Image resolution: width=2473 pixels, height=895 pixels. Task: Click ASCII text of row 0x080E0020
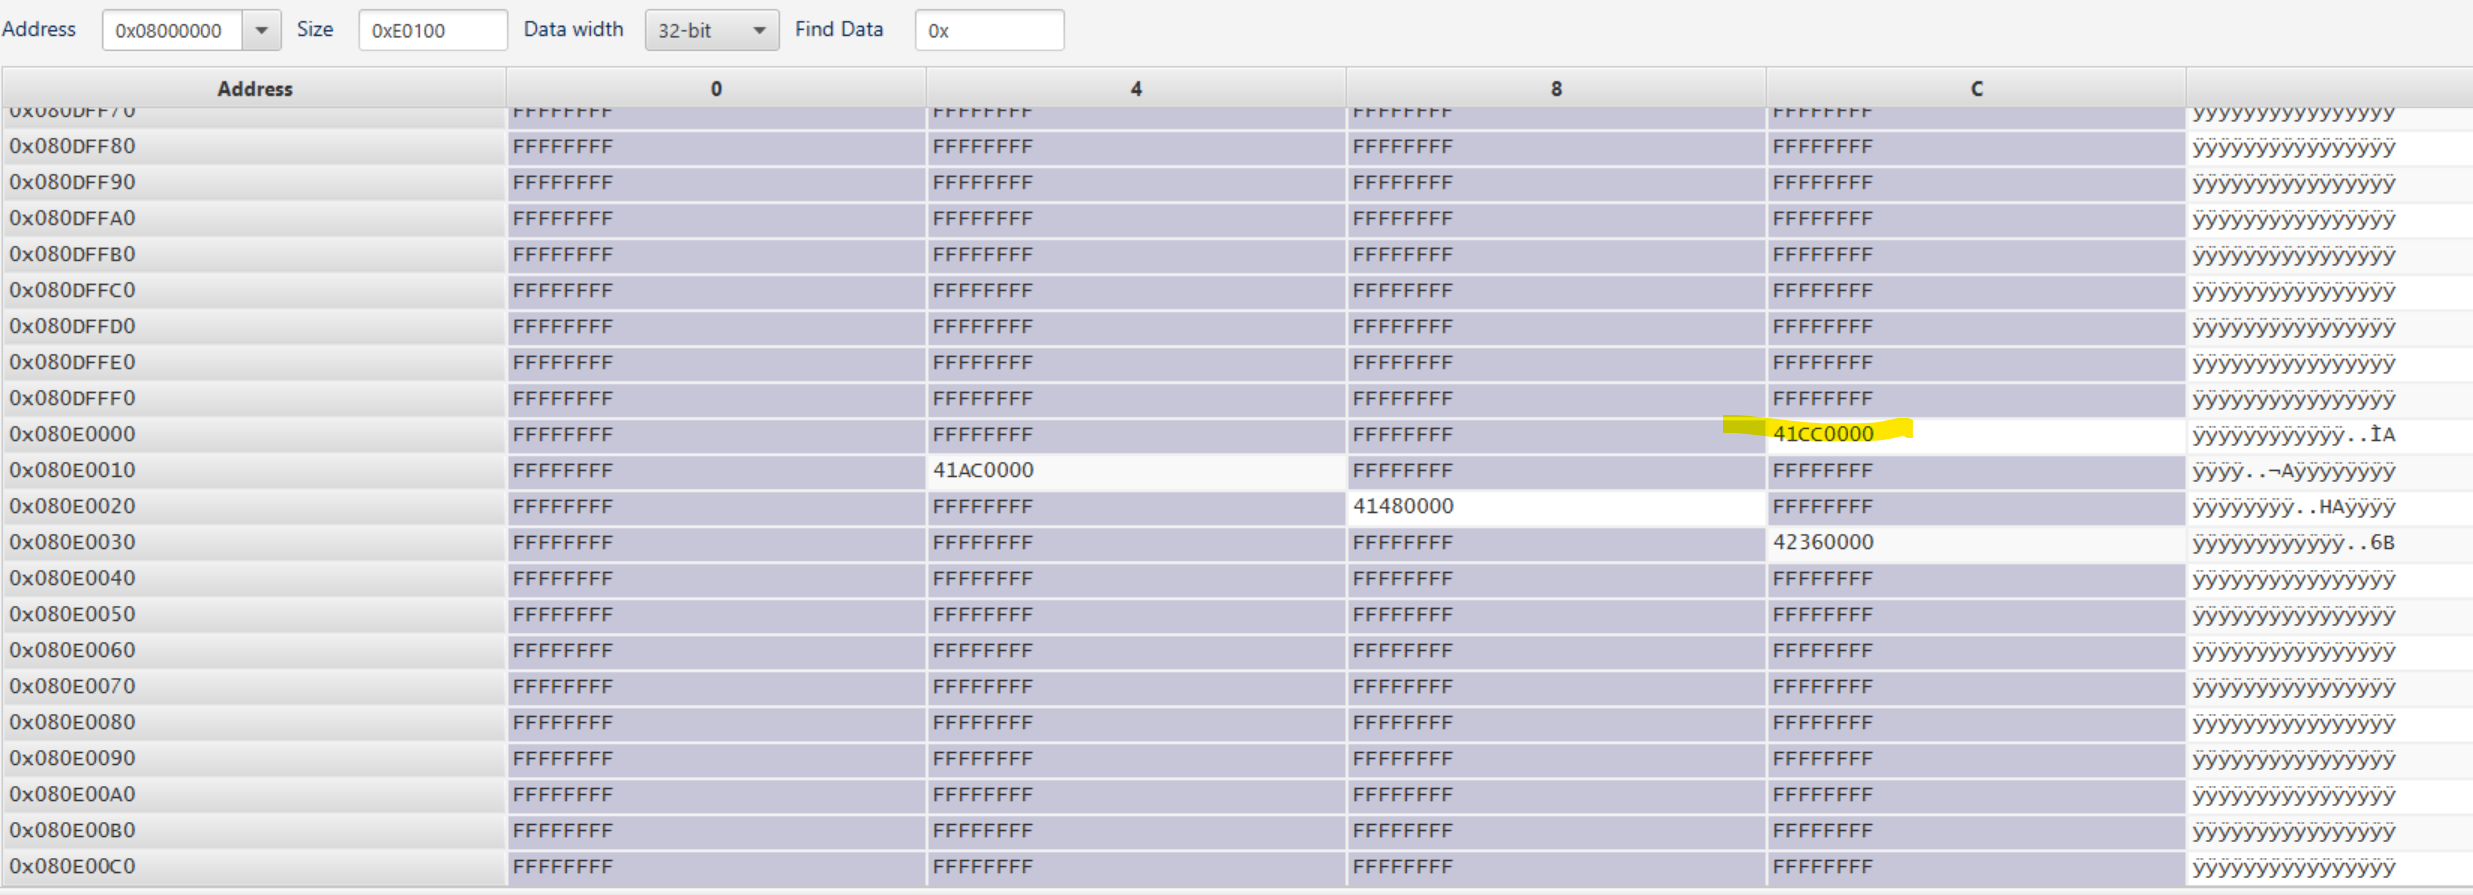point(2294,507)
